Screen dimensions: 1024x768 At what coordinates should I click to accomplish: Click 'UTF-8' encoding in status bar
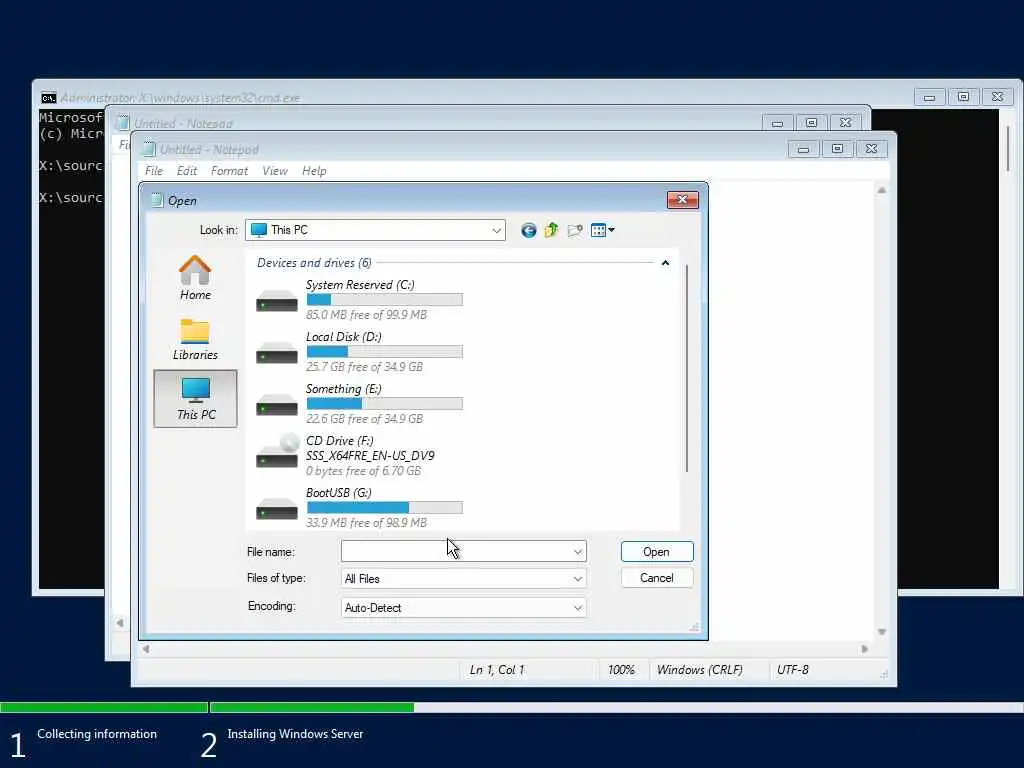coord(792,670)
